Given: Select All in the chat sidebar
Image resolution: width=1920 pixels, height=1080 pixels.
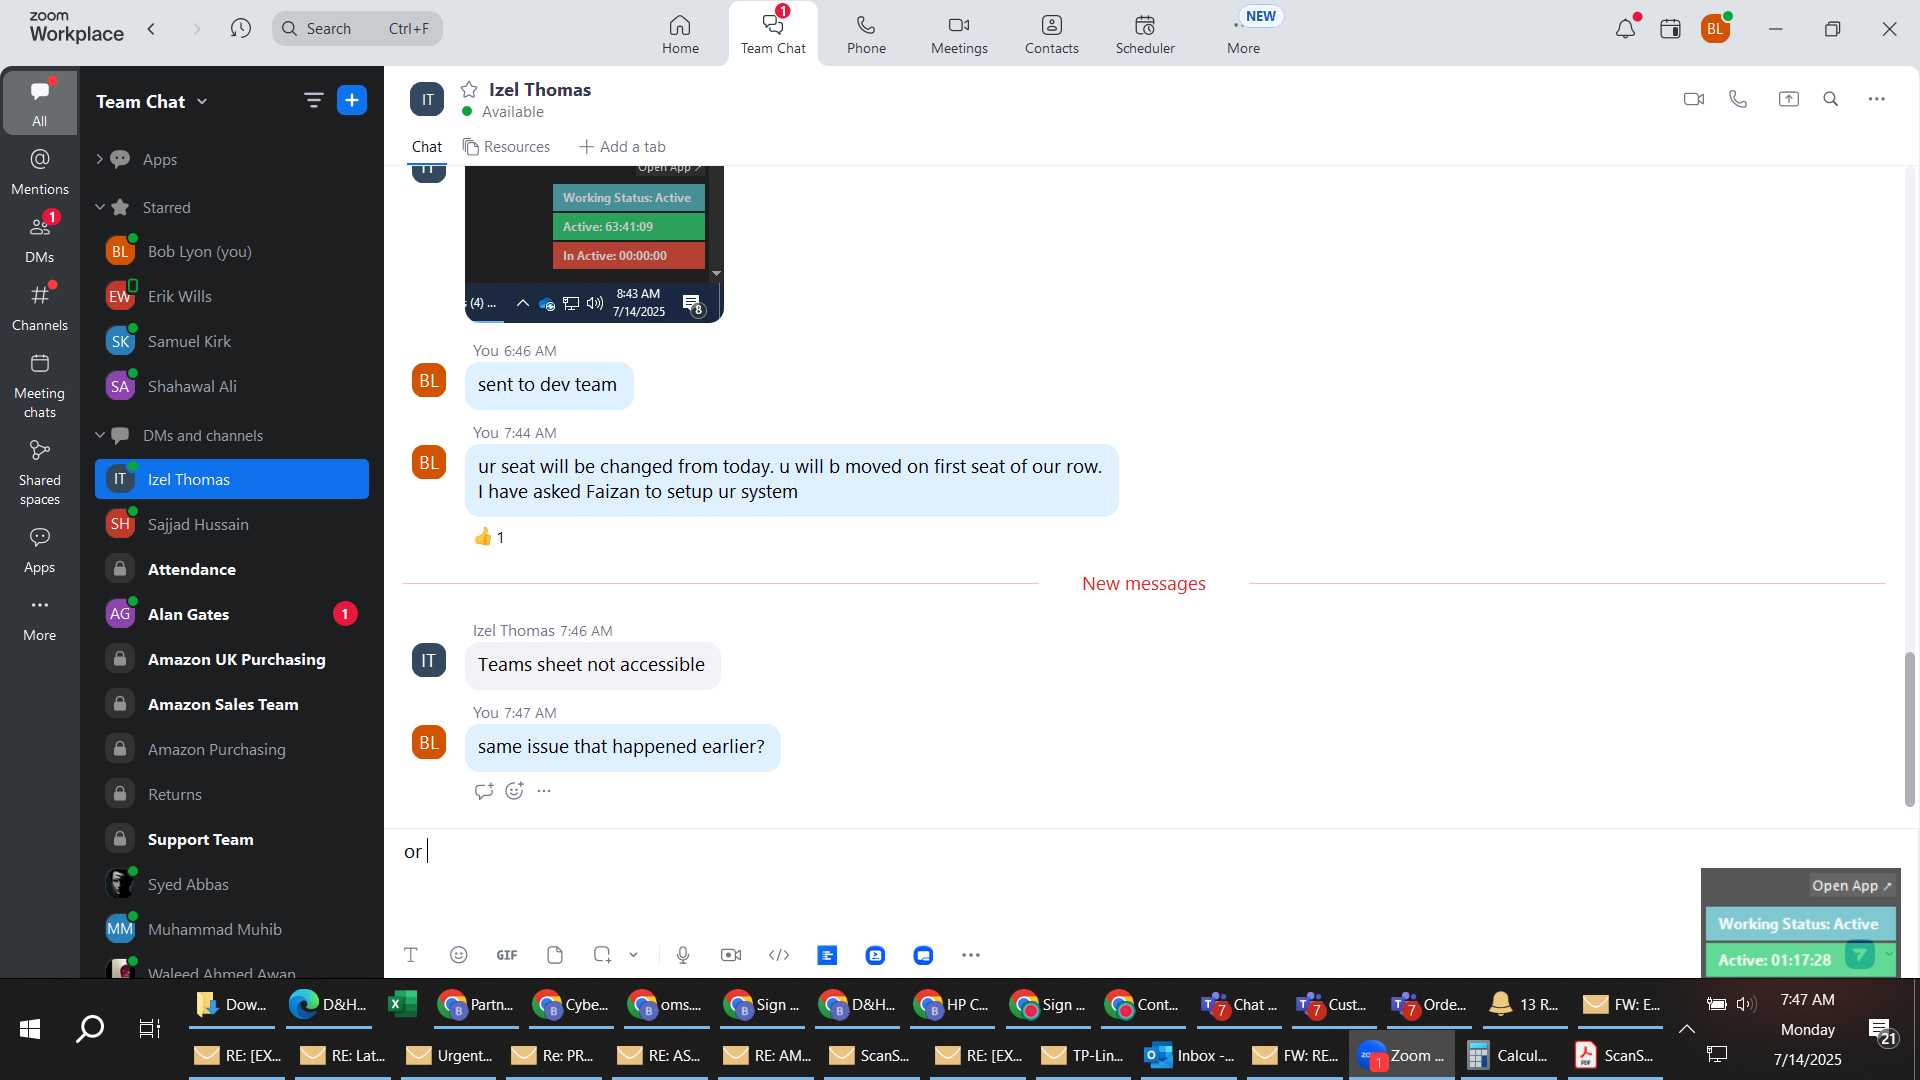Looking at the screenshot, I should [x=40, y=102].
